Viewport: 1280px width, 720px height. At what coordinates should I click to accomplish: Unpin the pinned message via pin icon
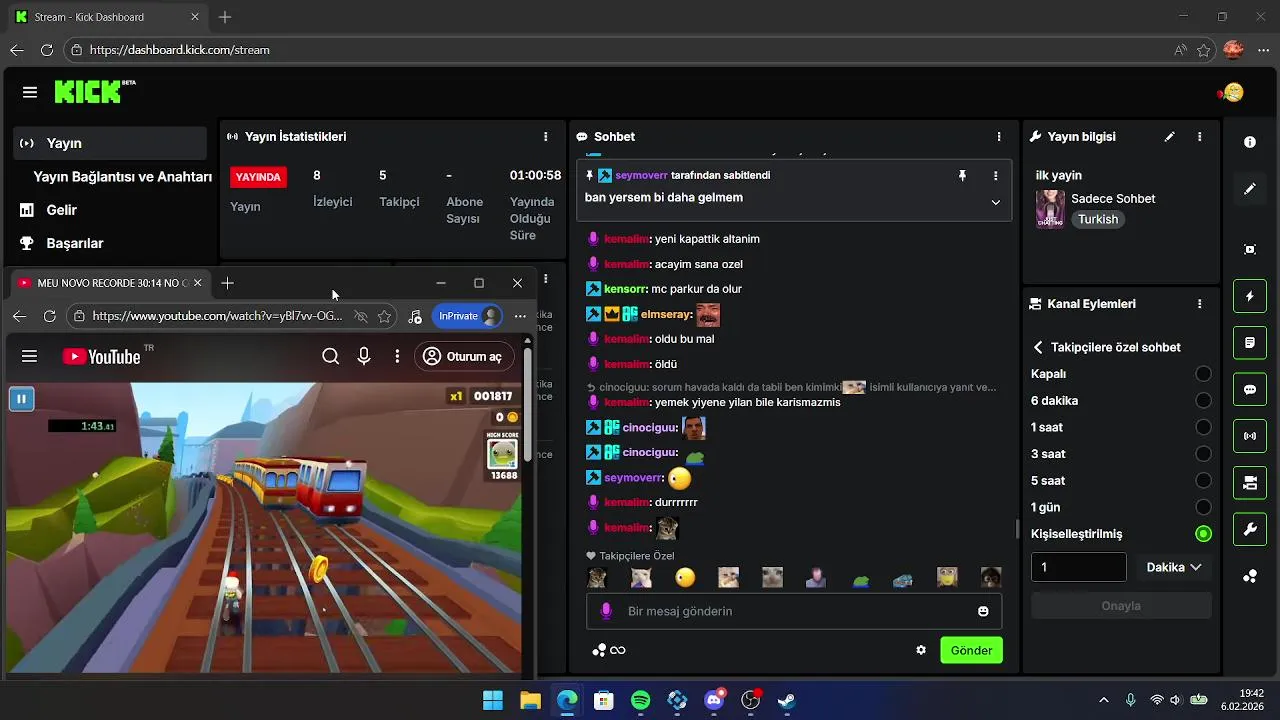pyautogui.click(x=962, y=175)
